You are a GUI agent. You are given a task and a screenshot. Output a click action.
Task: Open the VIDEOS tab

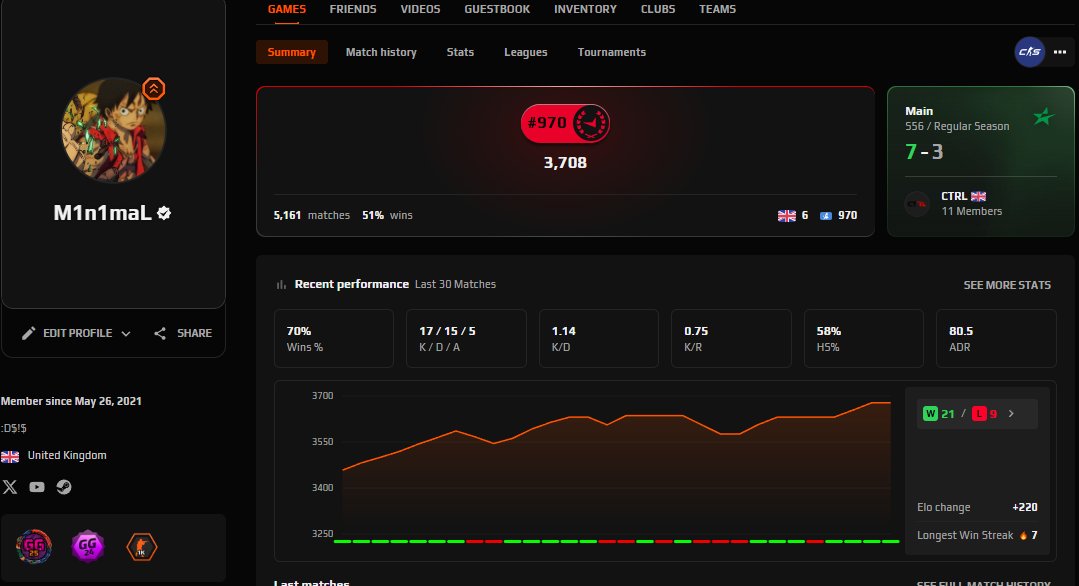(420, 9)
